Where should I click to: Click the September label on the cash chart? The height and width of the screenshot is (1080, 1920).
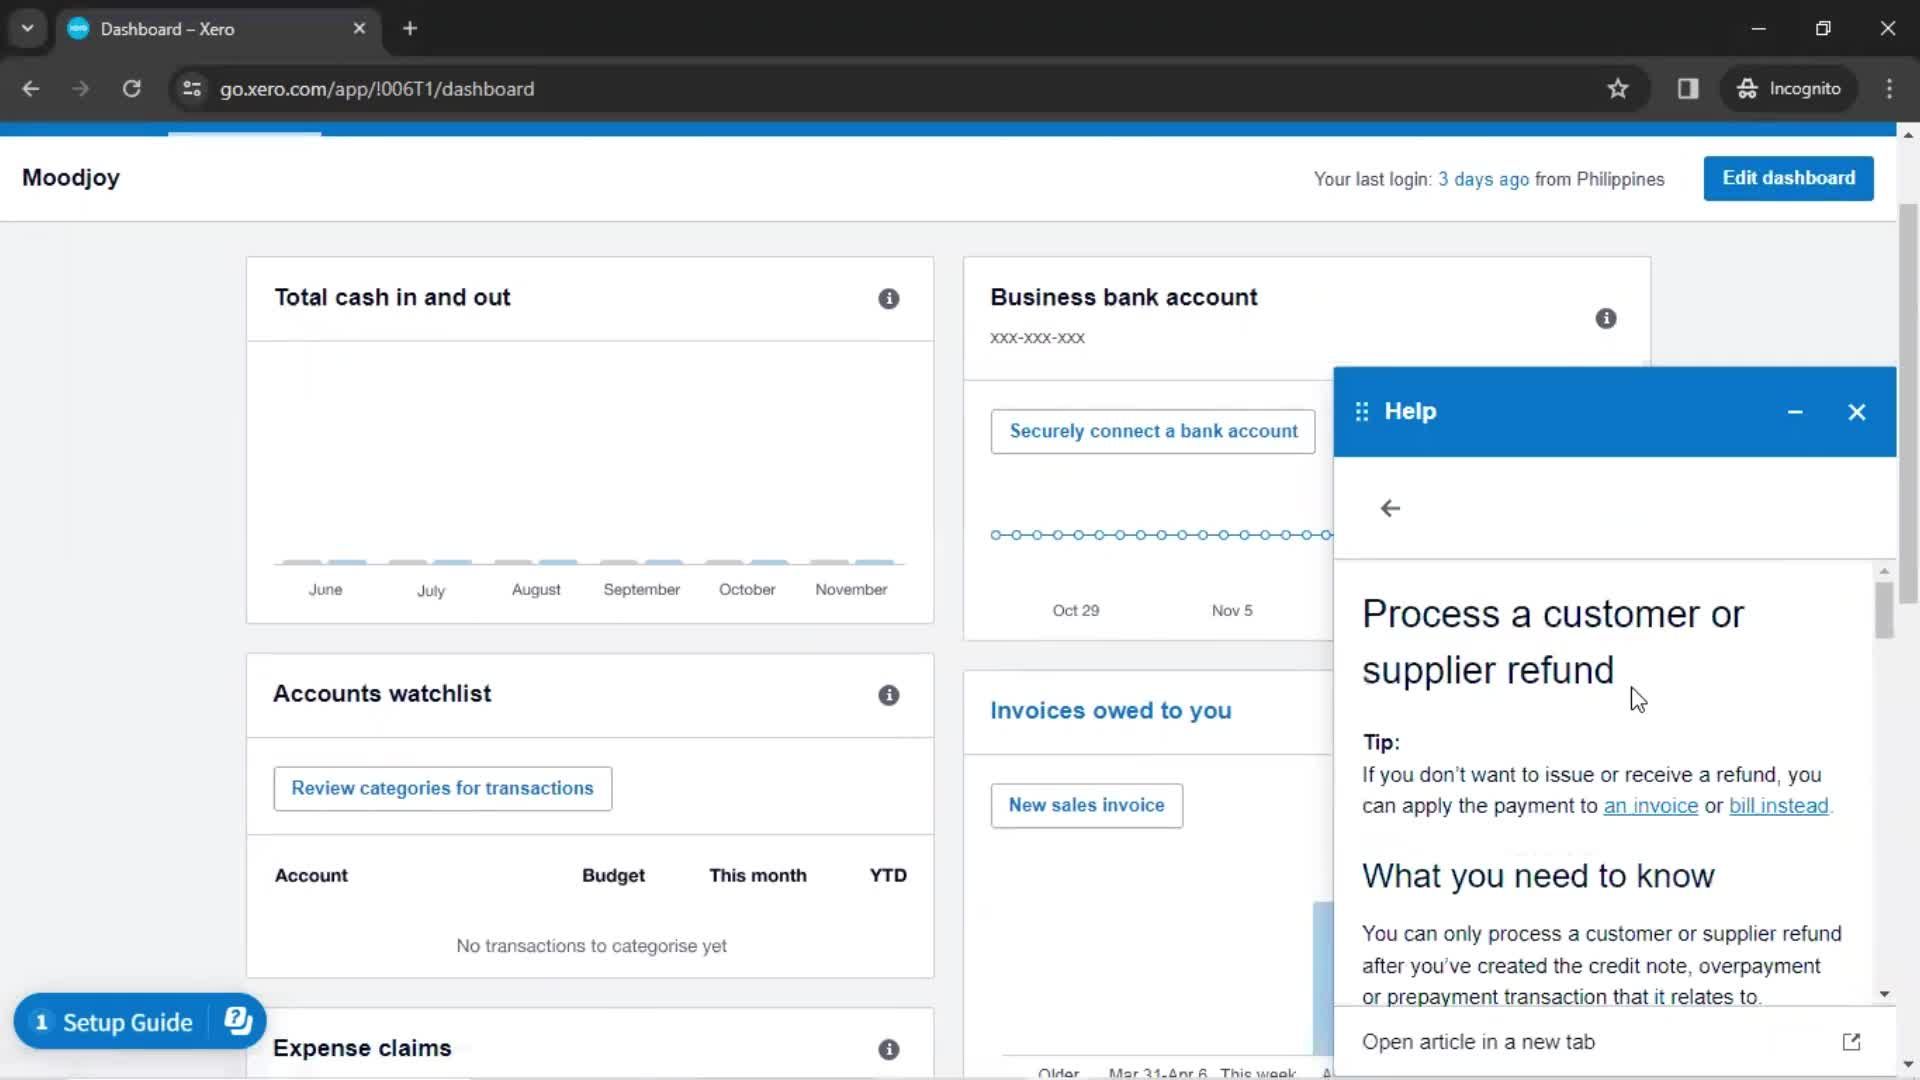point(641,590)
